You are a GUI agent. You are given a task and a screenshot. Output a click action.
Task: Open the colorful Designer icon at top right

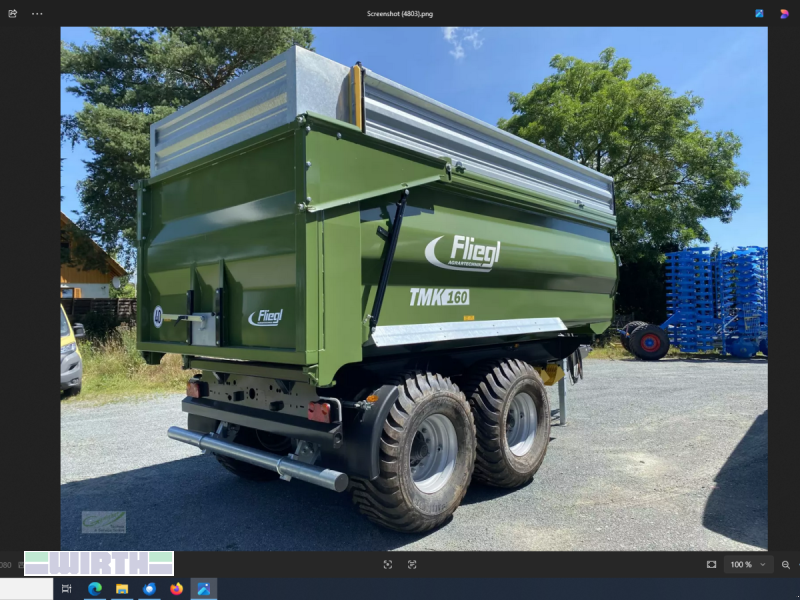click(x=784, y=14)
